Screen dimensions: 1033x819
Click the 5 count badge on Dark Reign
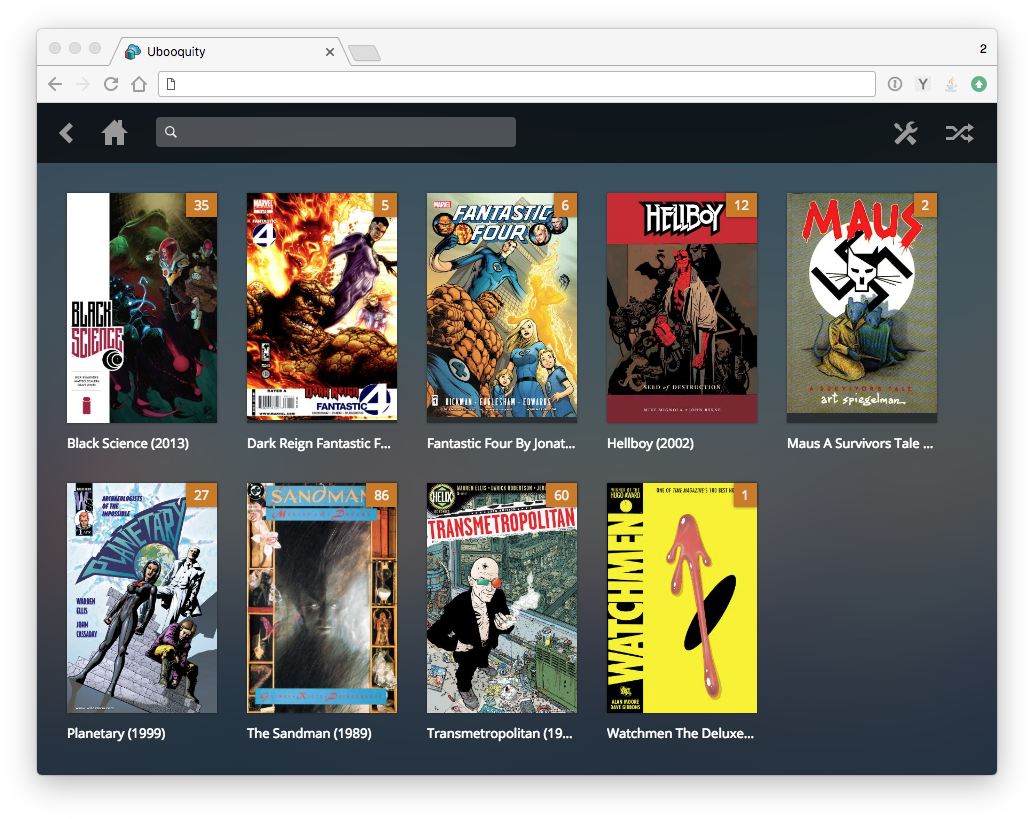pyautogui.click(x=385, y=205)
